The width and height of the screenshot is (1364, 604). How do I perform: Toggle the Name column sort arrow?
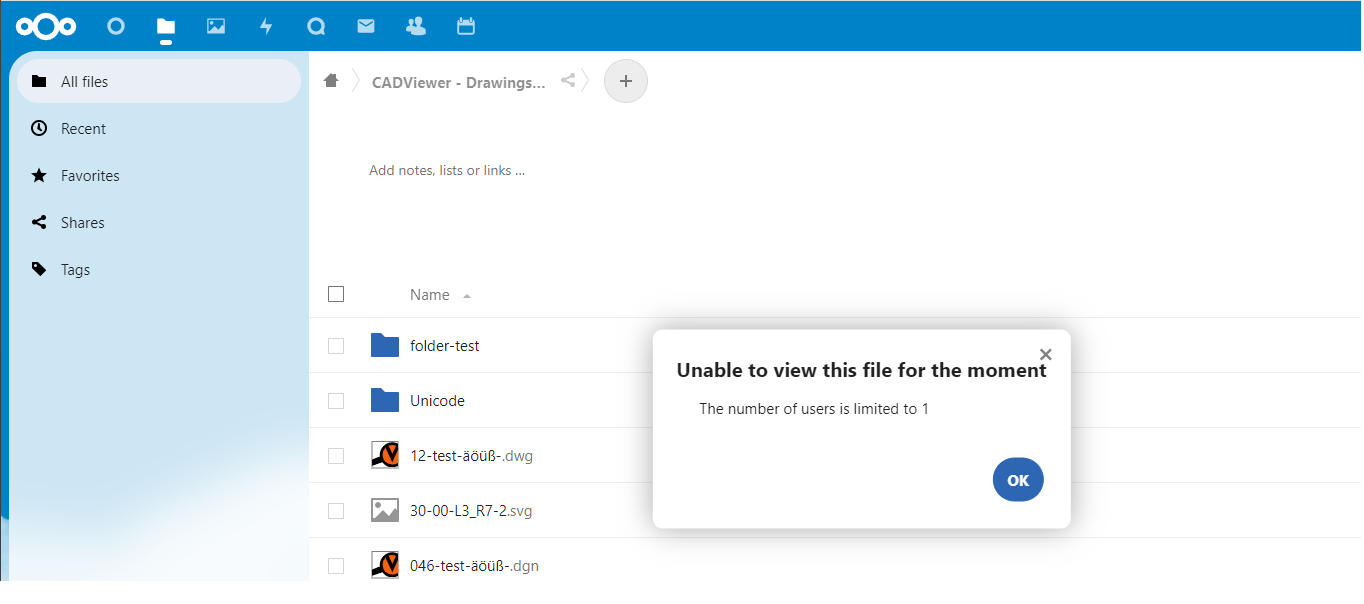tap(469, 295)
